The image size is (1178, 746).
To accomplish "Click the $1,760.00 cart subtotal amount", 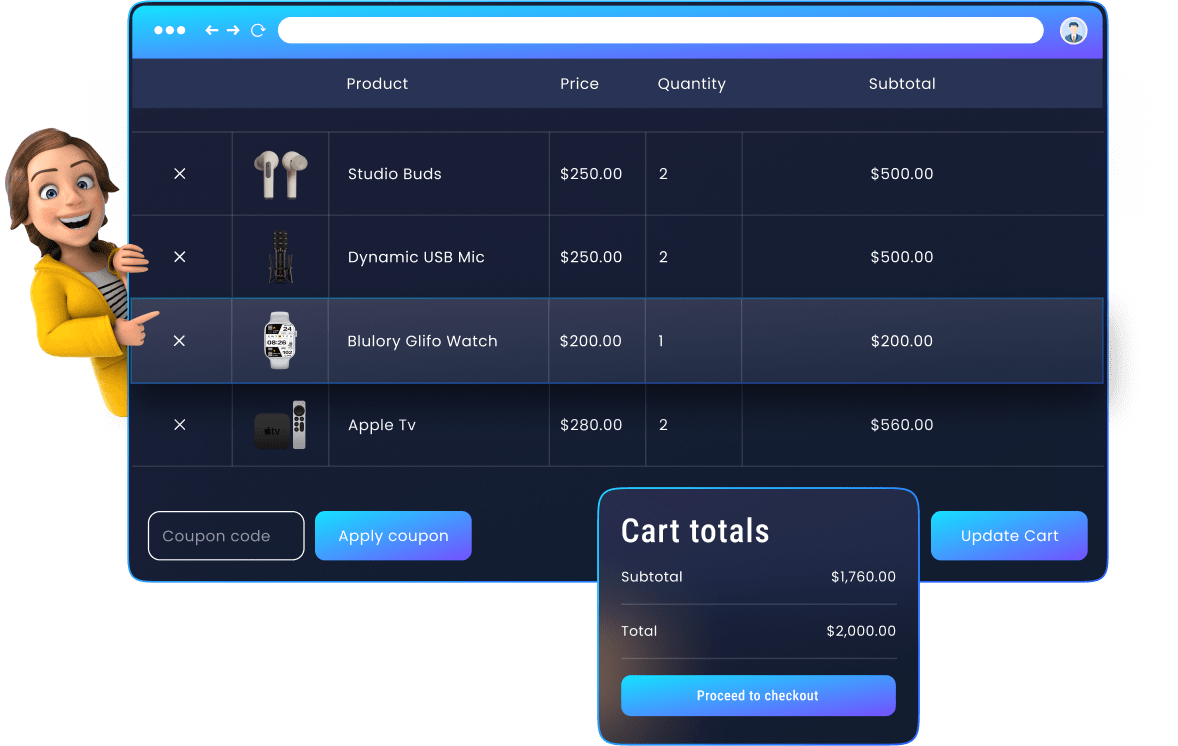I will 863,577.
